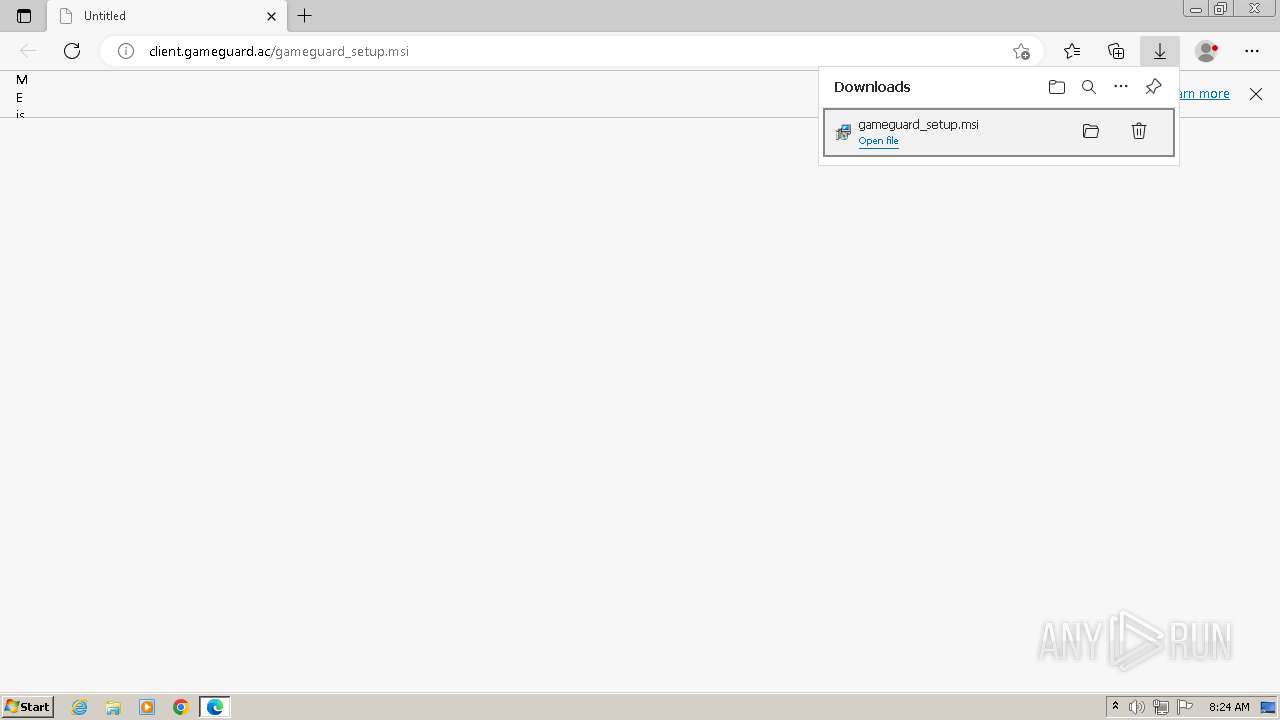Open downloads folder from Downloads panel header
This screenshot has height=720, width=1280.
[1057, 87]
